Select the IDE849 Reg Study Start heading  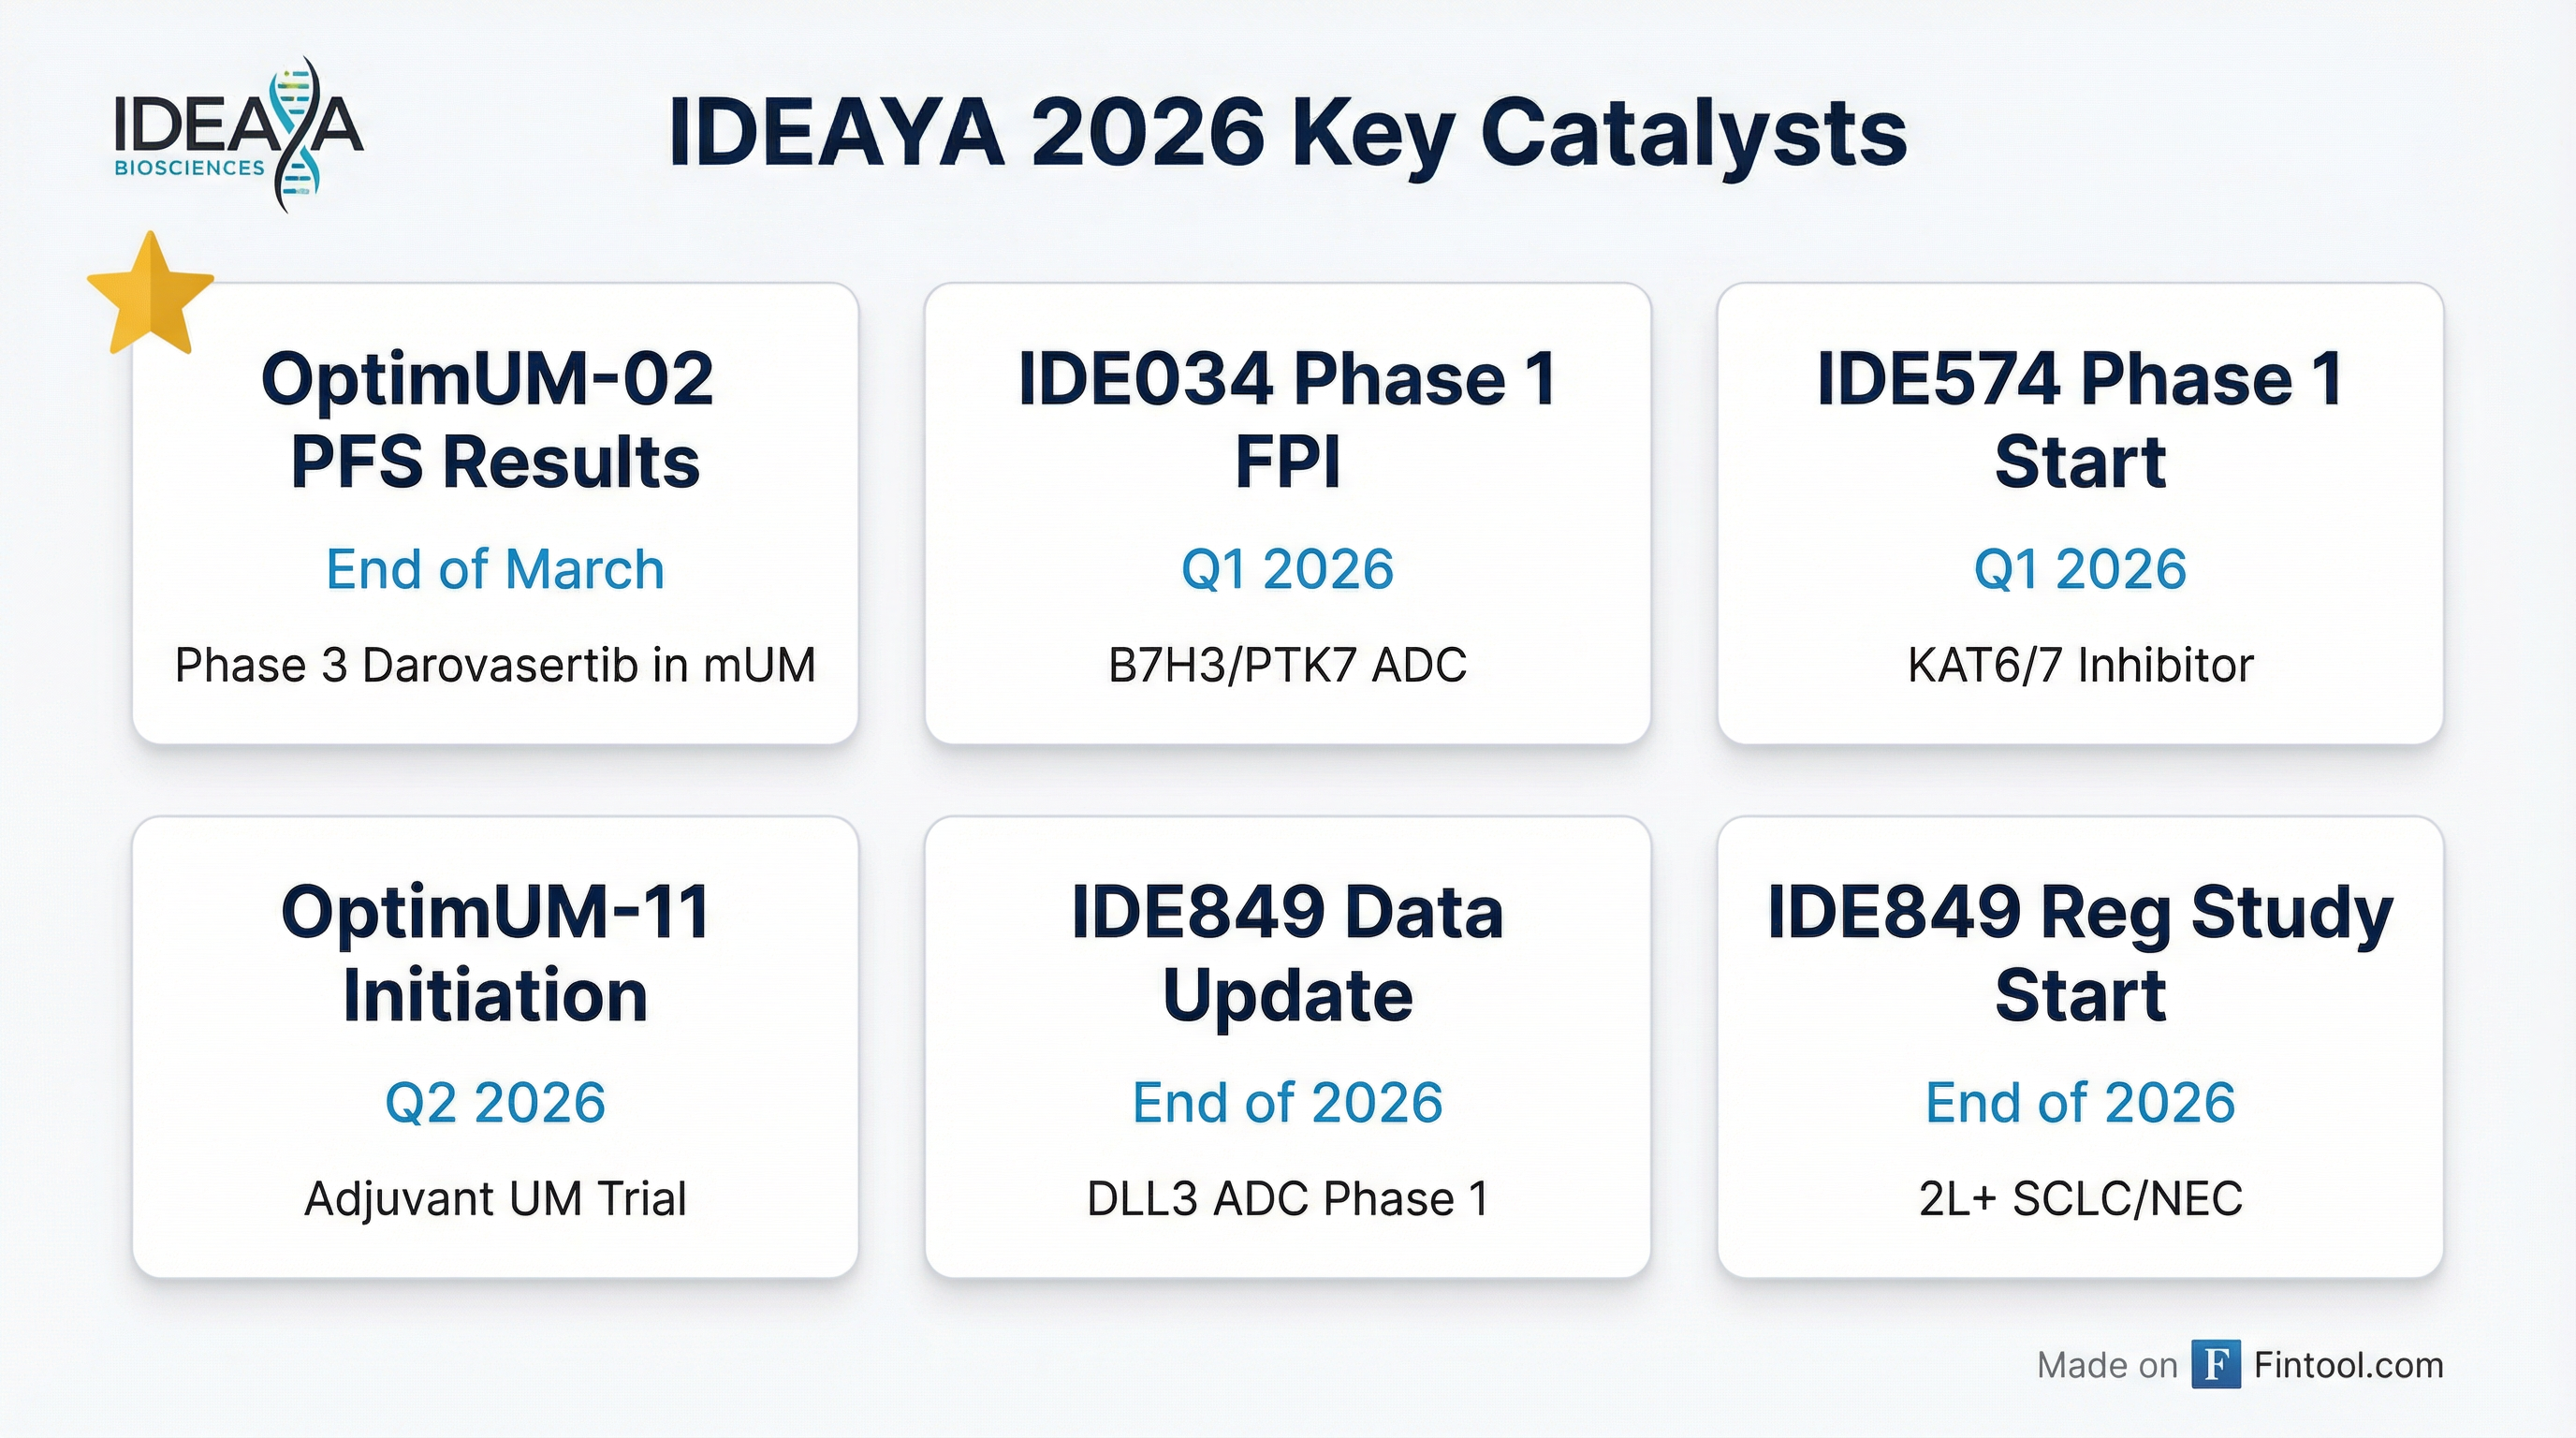(x=2080, y=953)
